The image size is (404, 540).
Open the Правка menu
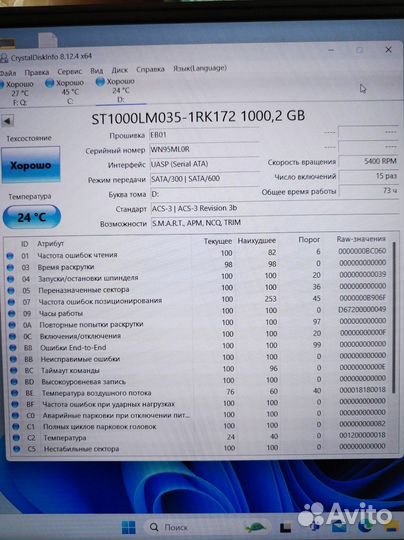click(37, 72)
